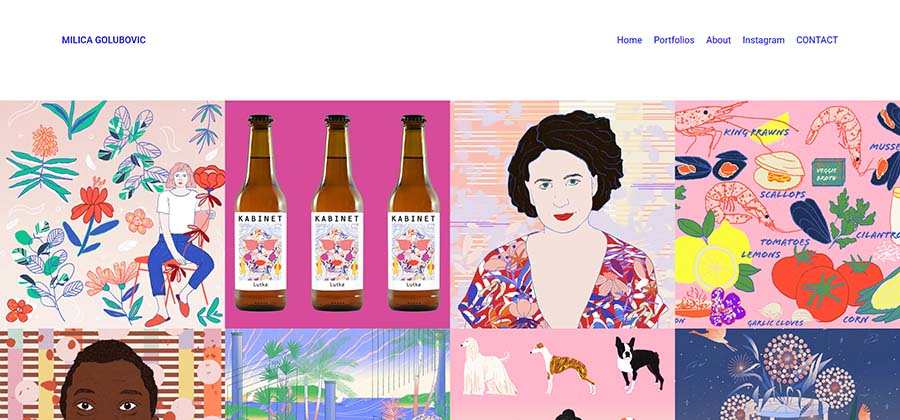Go to the About page

point(718,40)
